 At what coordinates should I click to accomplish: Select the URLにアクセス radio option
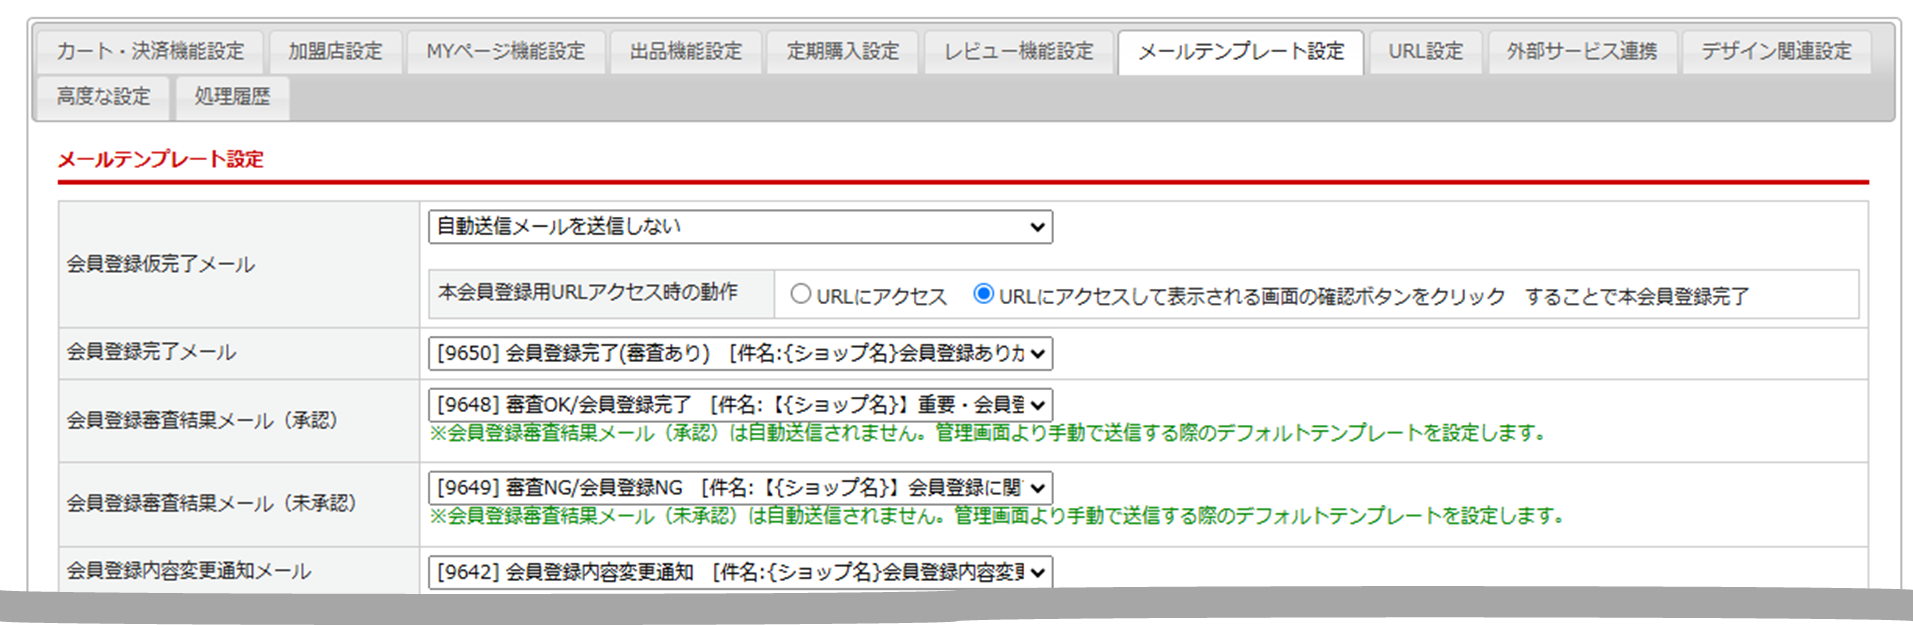click(x=800, y=294)
